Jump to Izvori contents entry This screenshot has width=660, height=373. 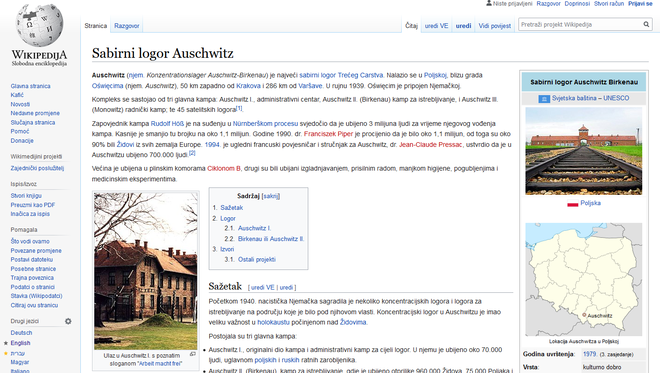click(227, 249)
